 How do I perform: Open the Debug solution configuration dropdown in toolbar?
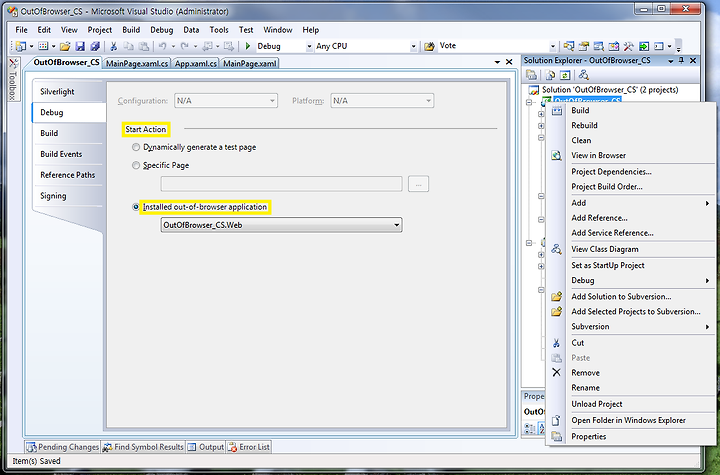(x=309, y=46)
